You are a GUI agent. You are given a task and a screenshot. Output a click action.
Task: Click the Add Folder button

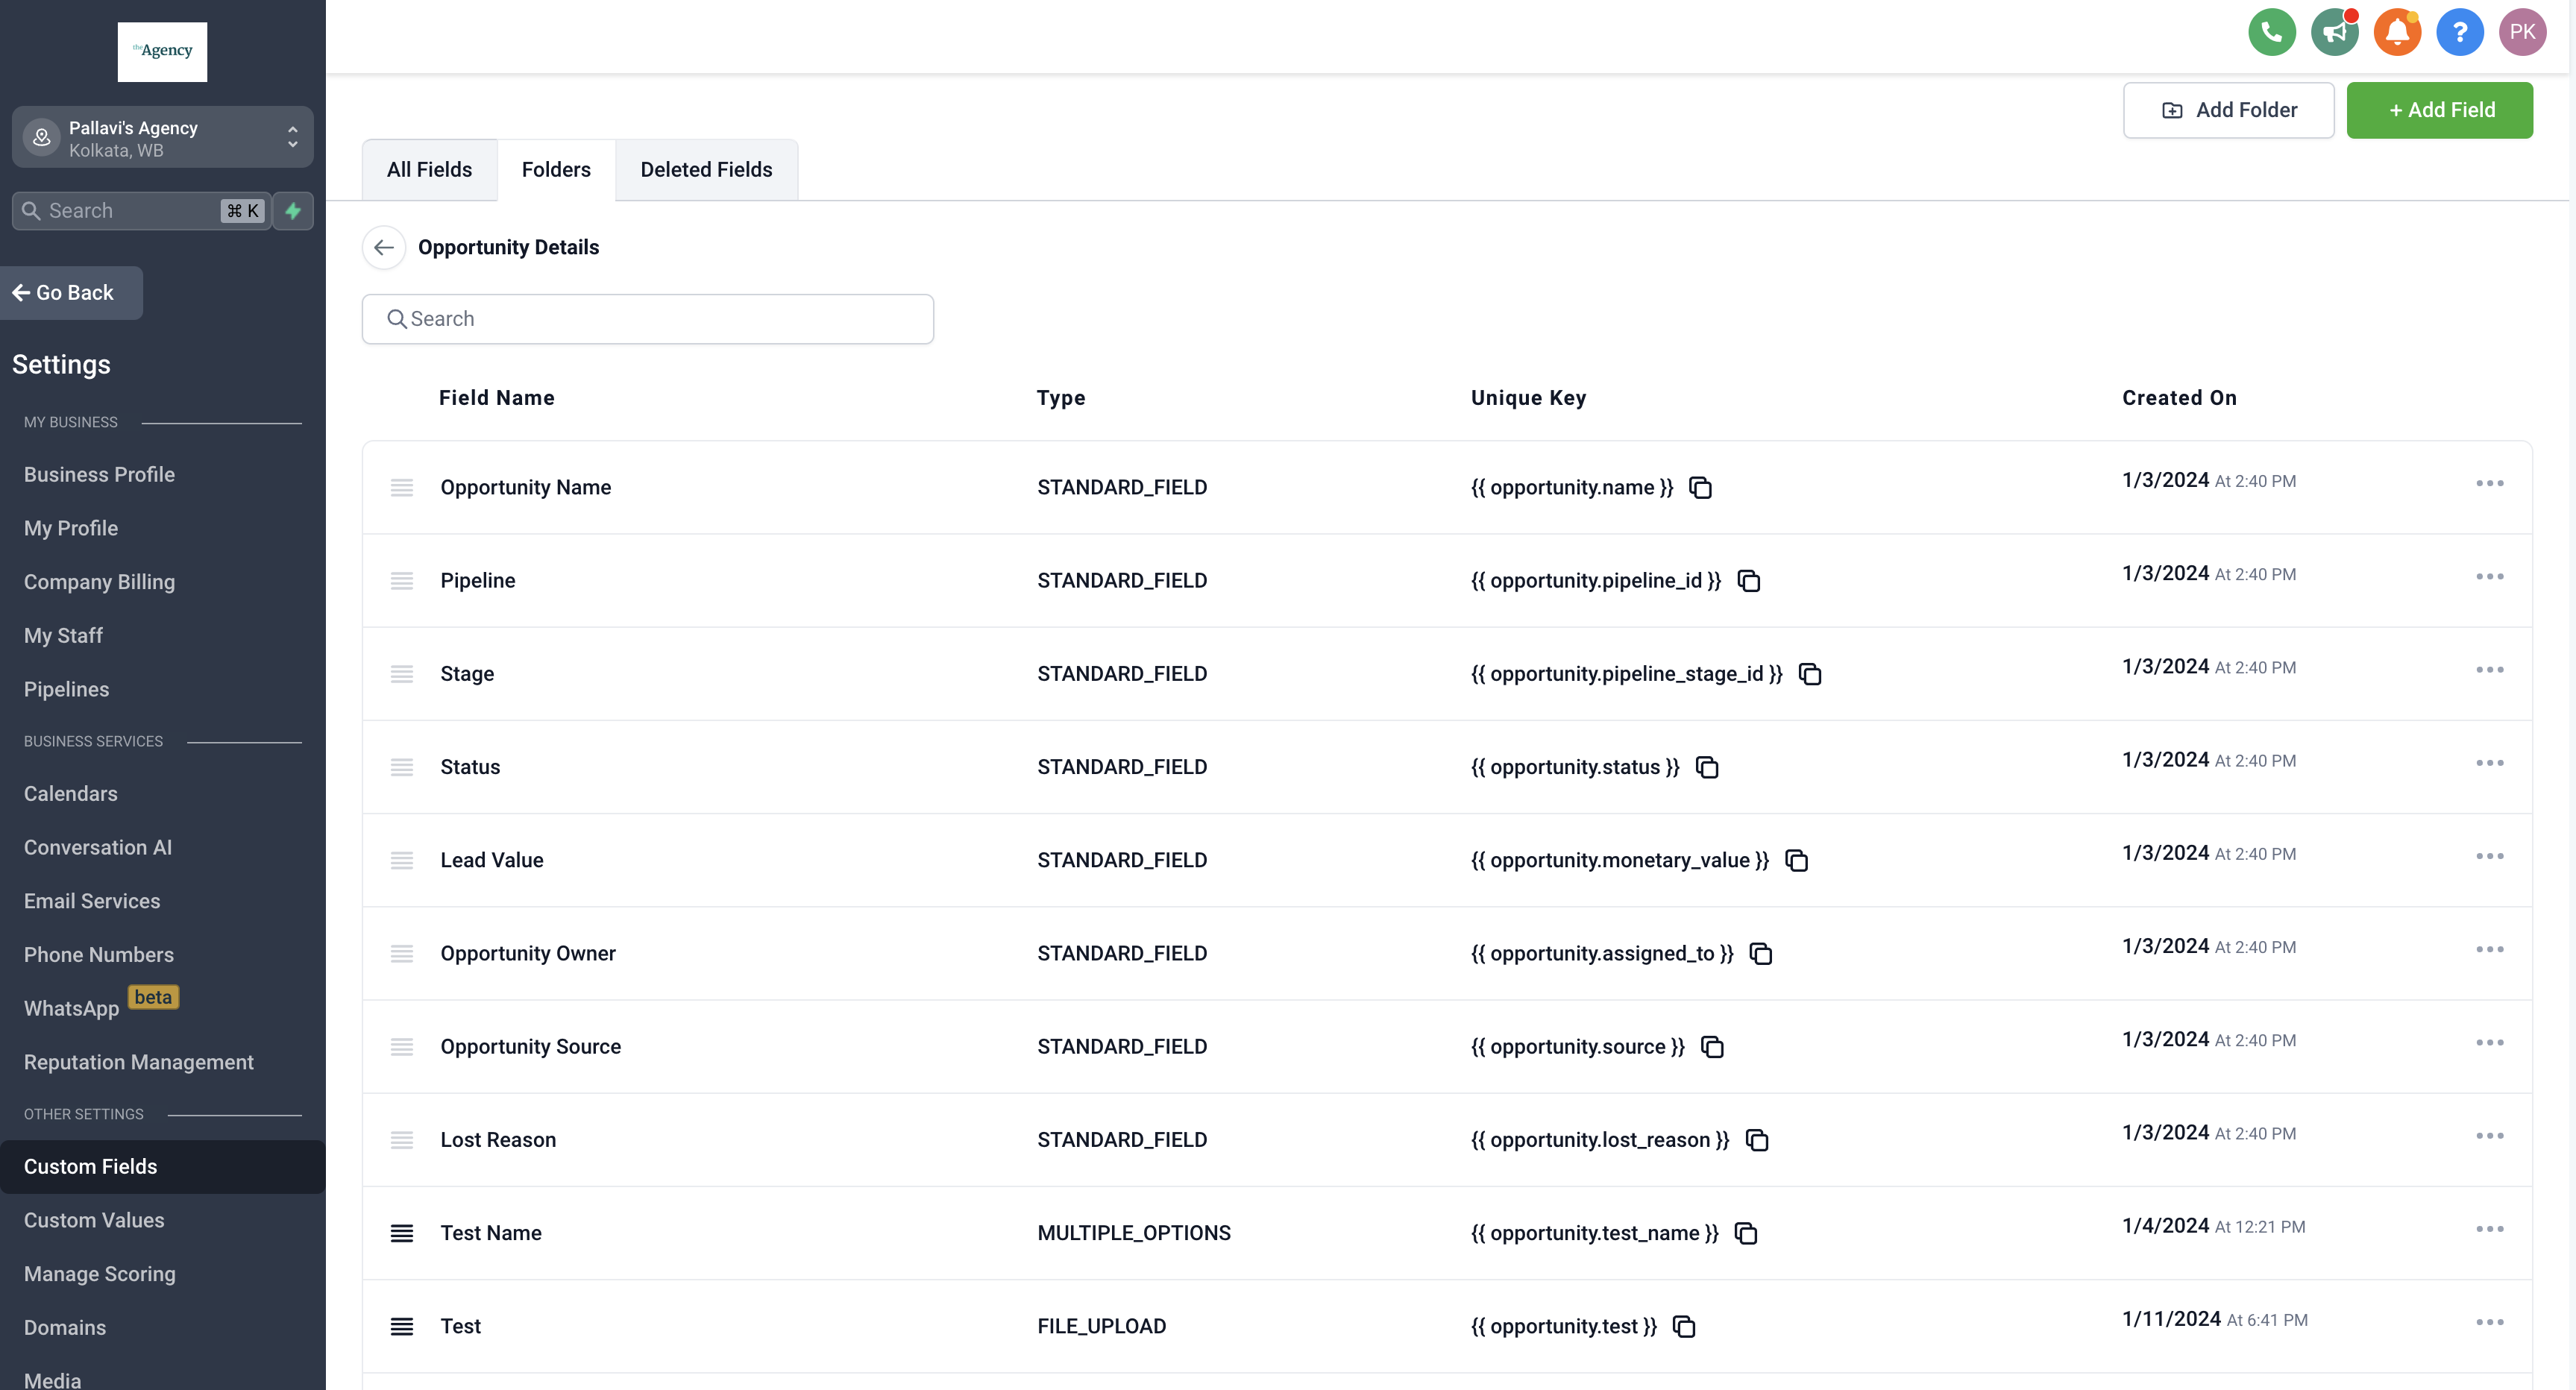click(x=2228, y=110)
